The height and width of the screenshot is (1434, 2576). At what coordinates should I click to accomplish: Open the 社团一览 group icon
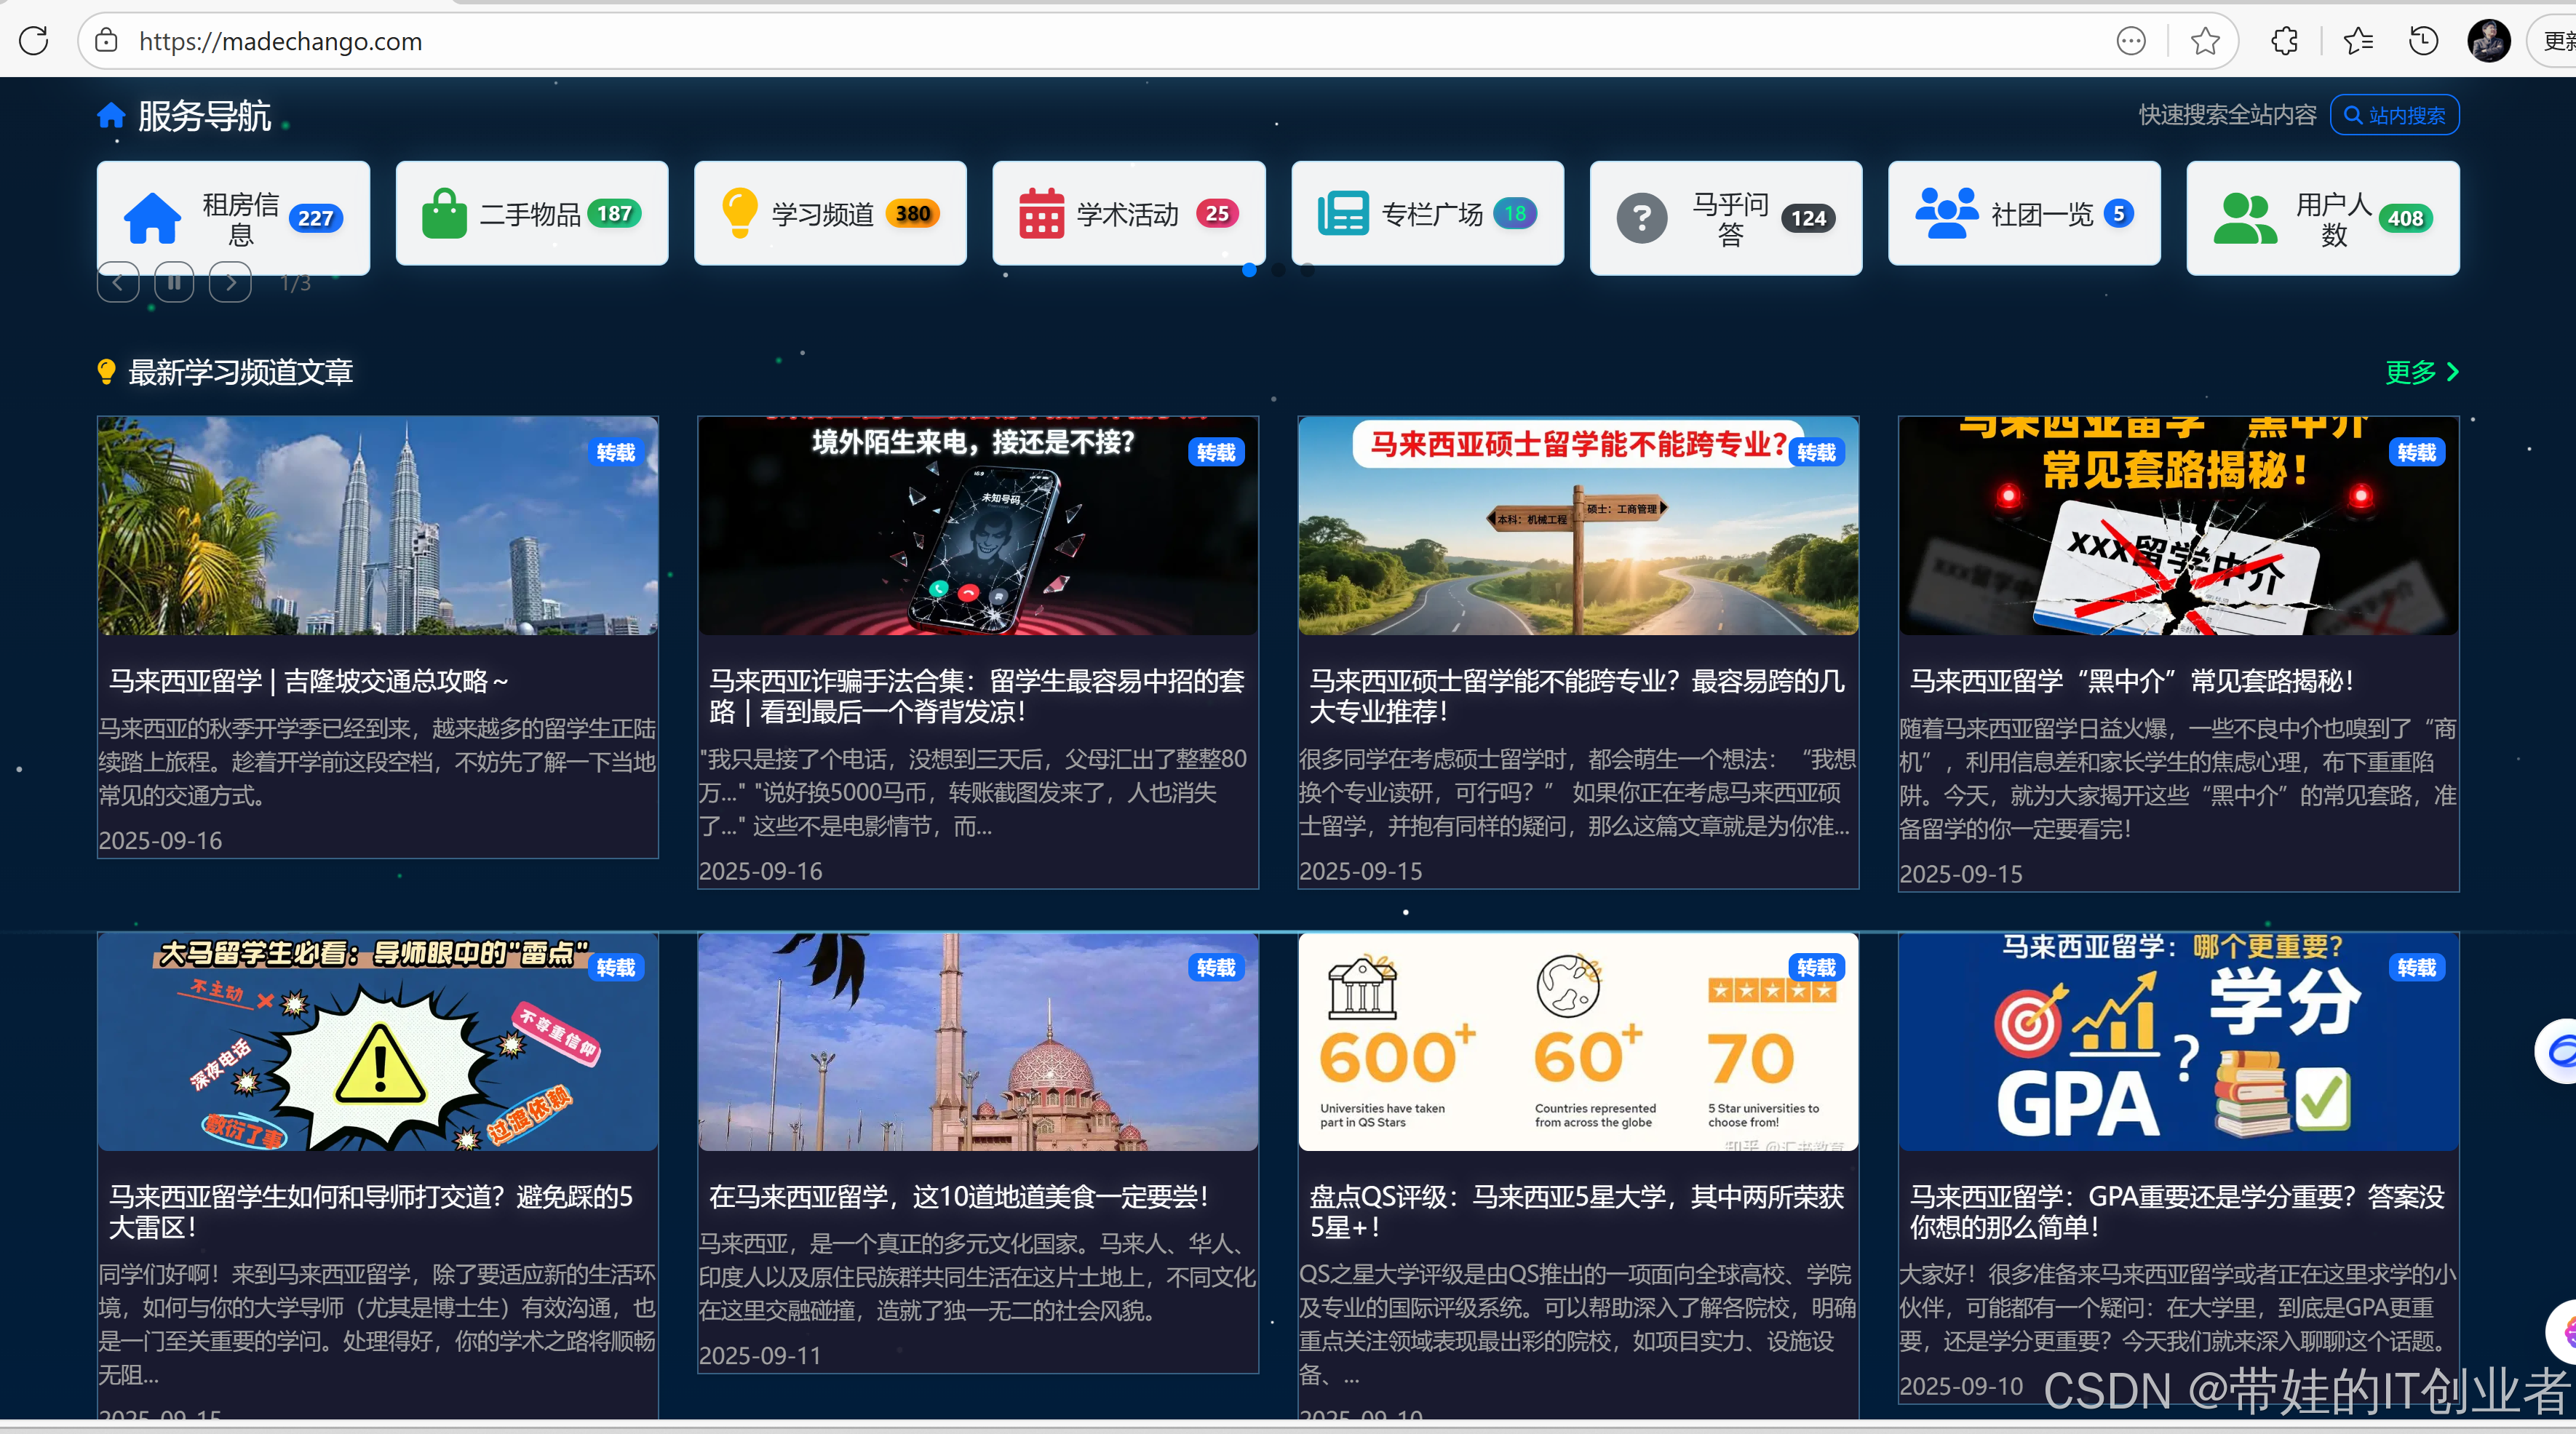(1946, 213)
